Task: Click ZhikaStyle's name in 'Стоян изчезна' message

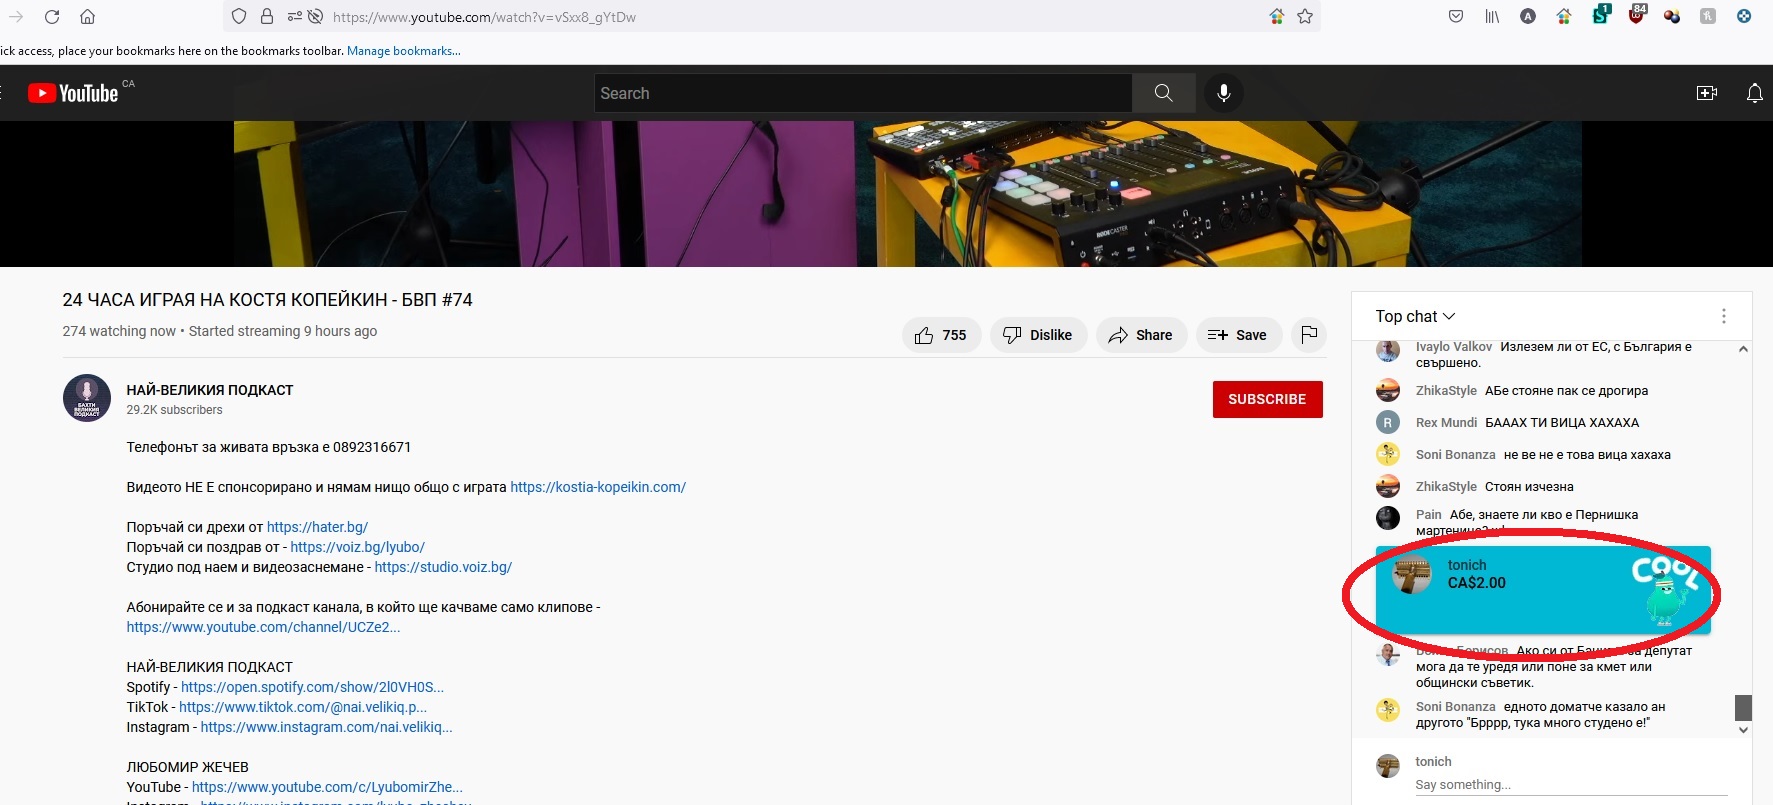Action: 1446,486
